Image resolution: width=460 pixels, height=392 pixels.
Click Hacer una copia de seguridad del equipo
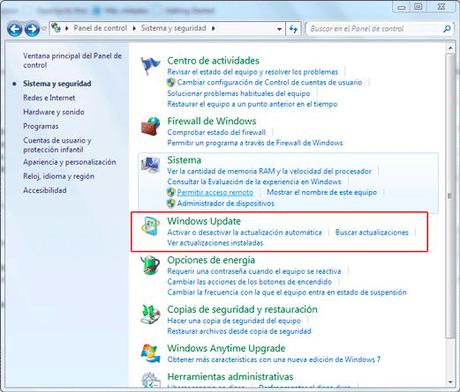point(234,321)
